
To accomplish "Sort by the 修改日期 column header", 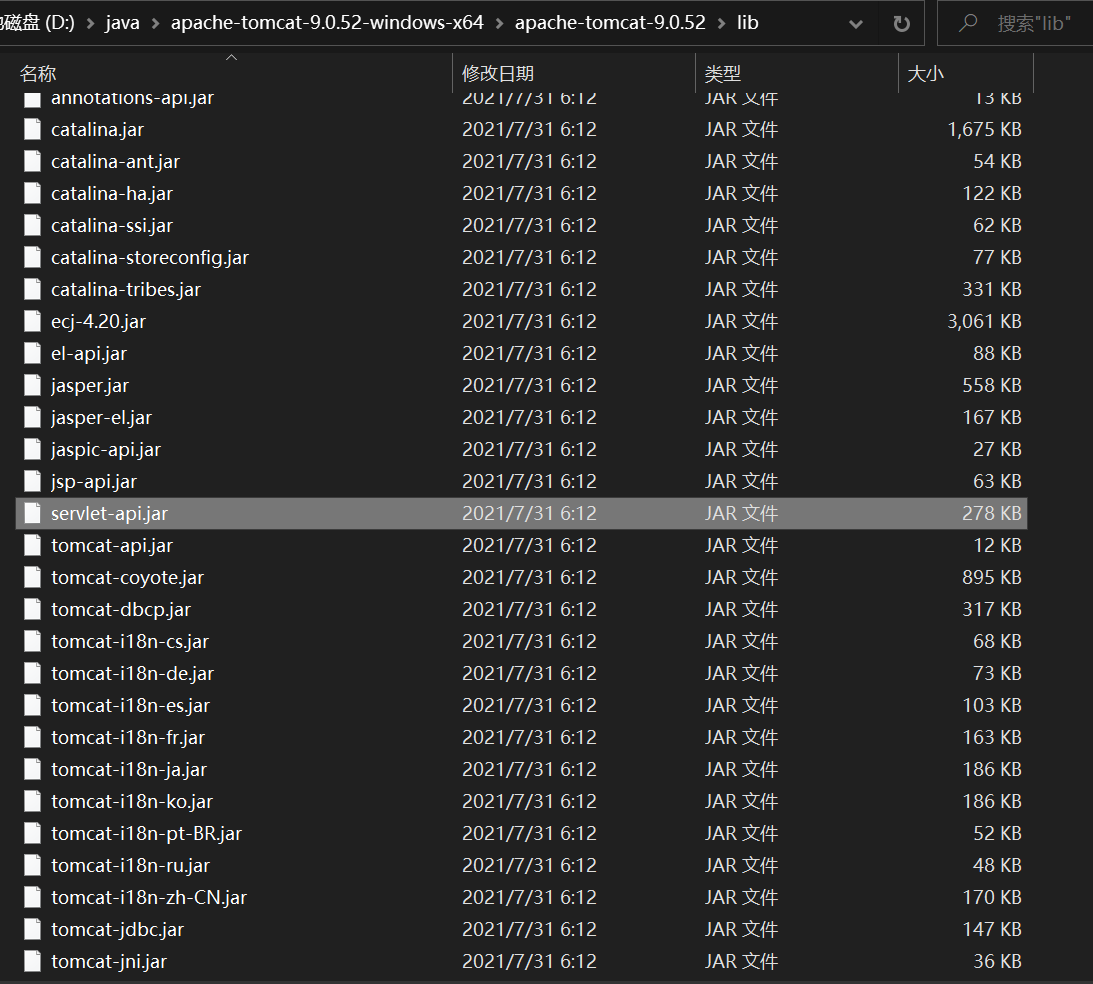I will [x=498, y=73].
